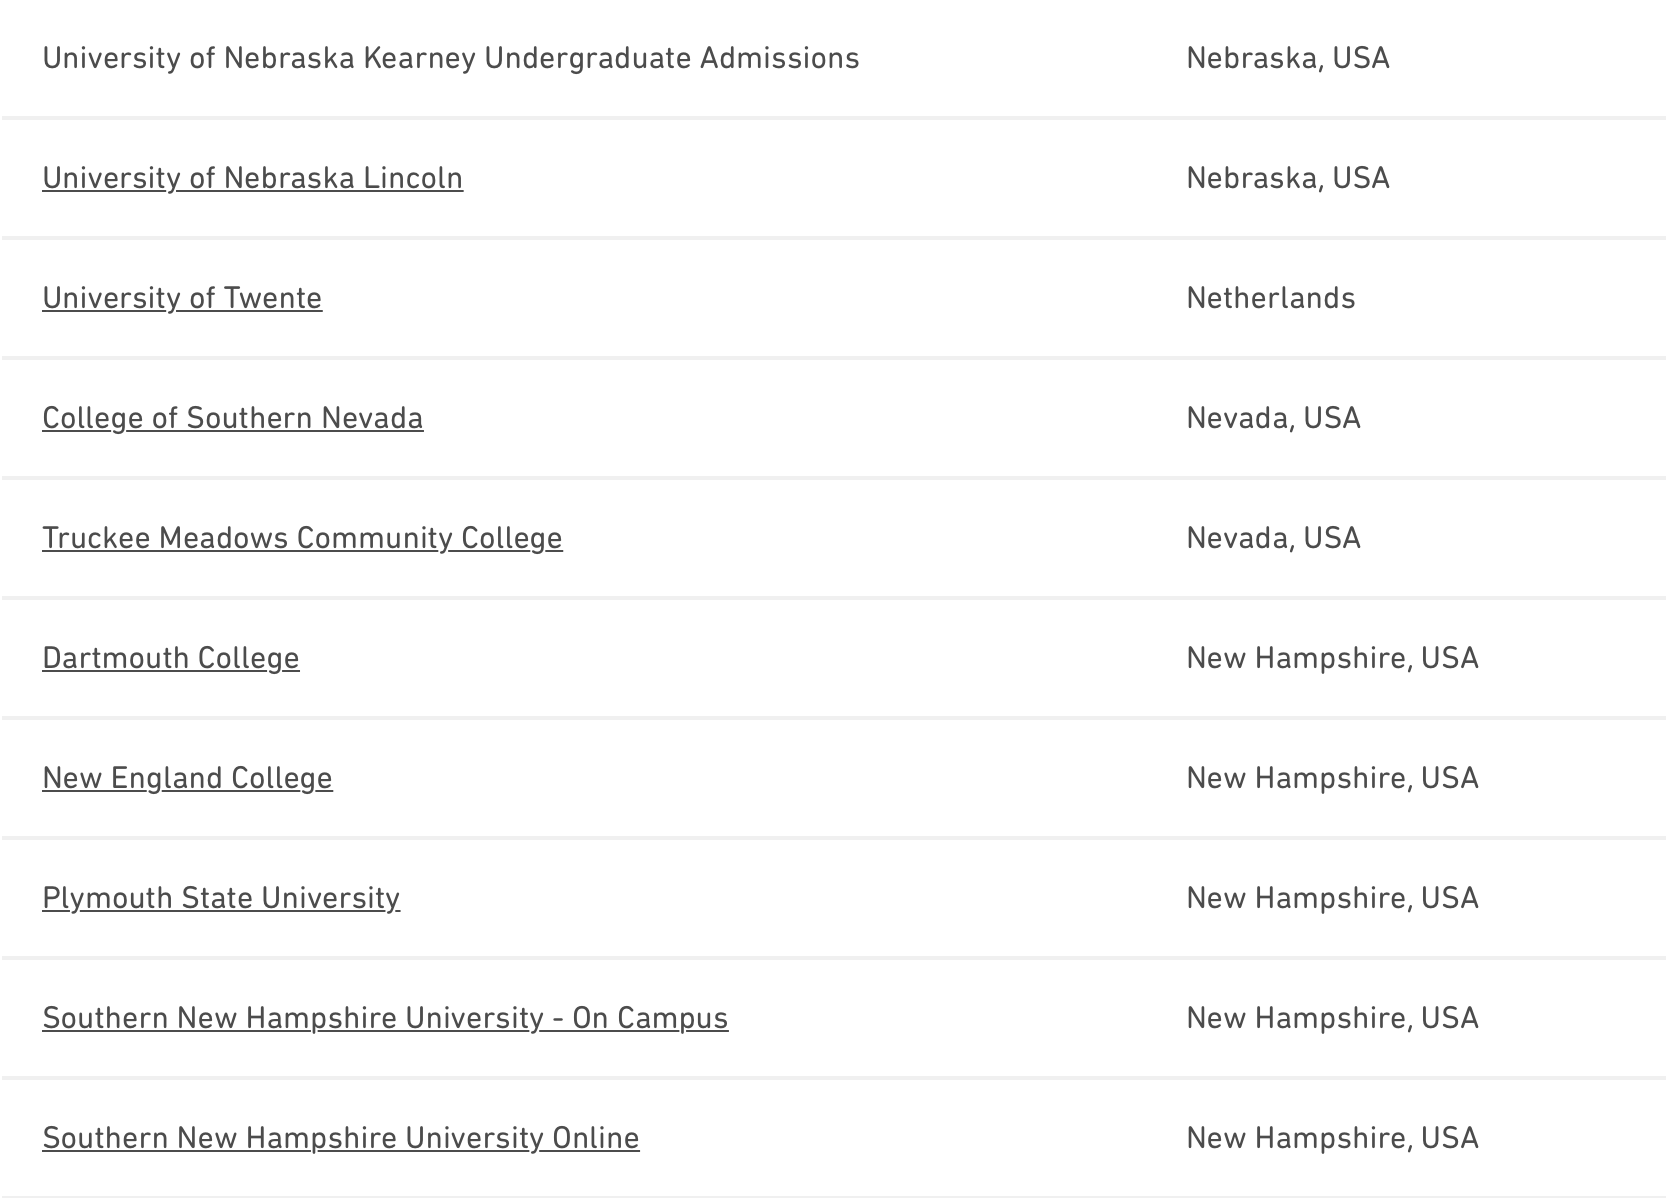Image resolution: width=1668 pixels, height=1198 pixels.
Task: Open the University of Nebraska Lincoln link
Action: click(252, 178)
